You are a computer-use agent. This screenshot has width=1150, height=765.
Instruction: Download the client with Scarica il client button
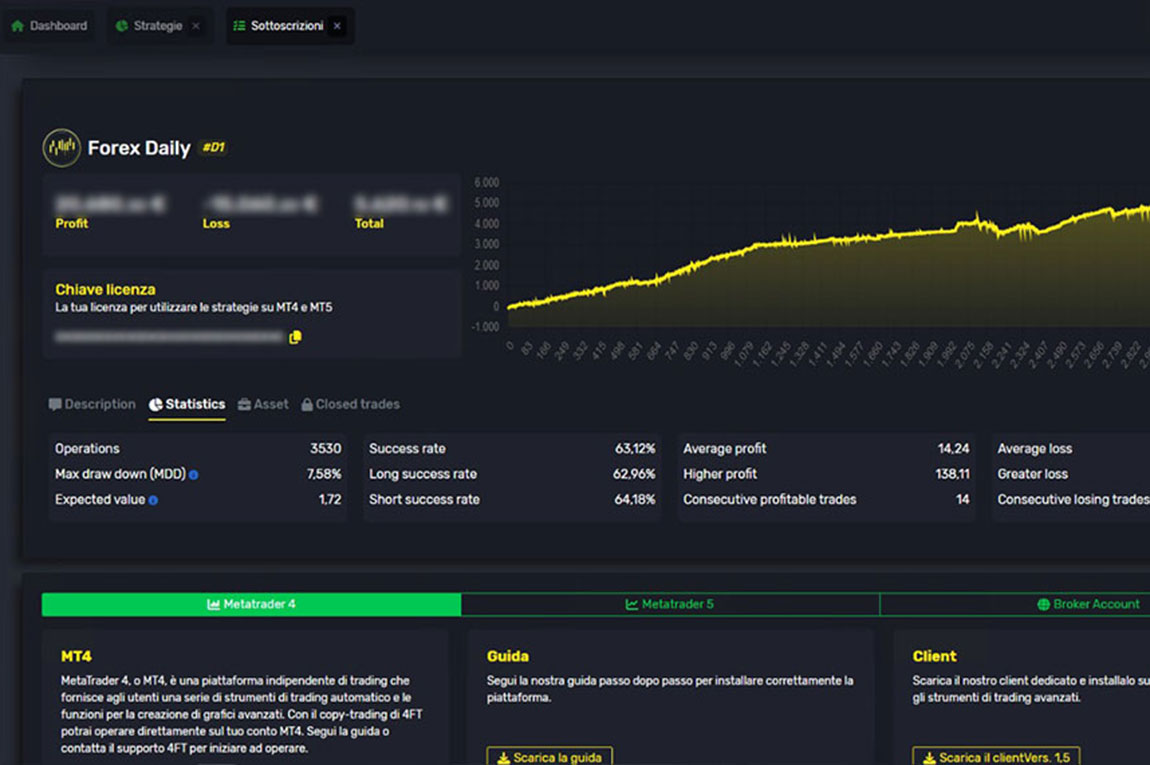pyautogui.click(x=995, y=757)
